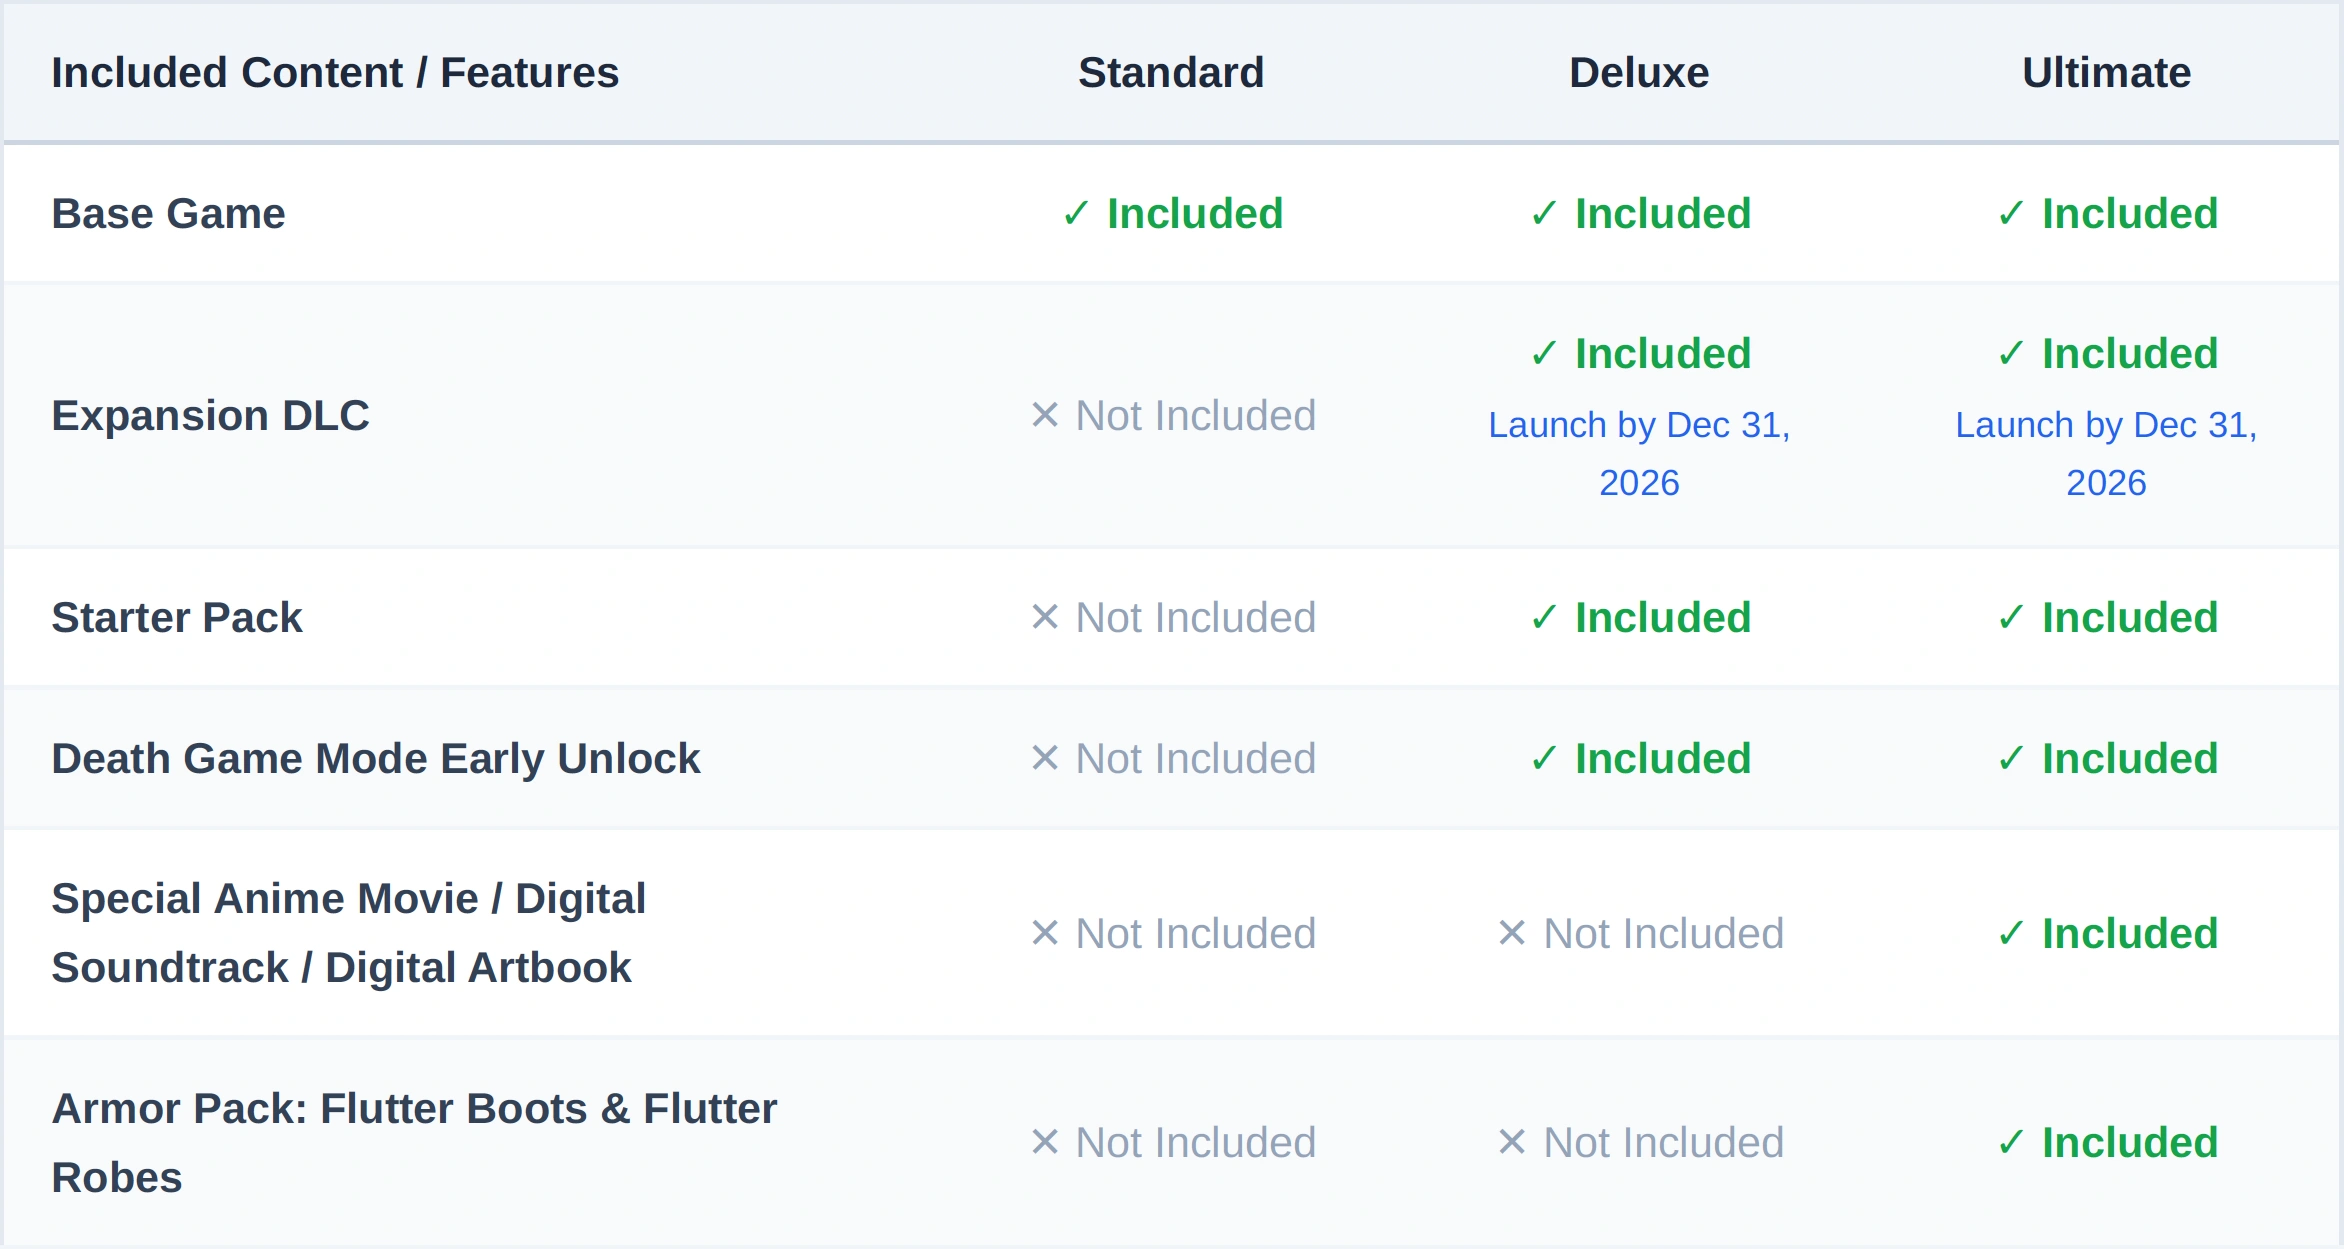
Task: Click the Ultimate Armor Pack checkmark icon
Action: 2010,1143
